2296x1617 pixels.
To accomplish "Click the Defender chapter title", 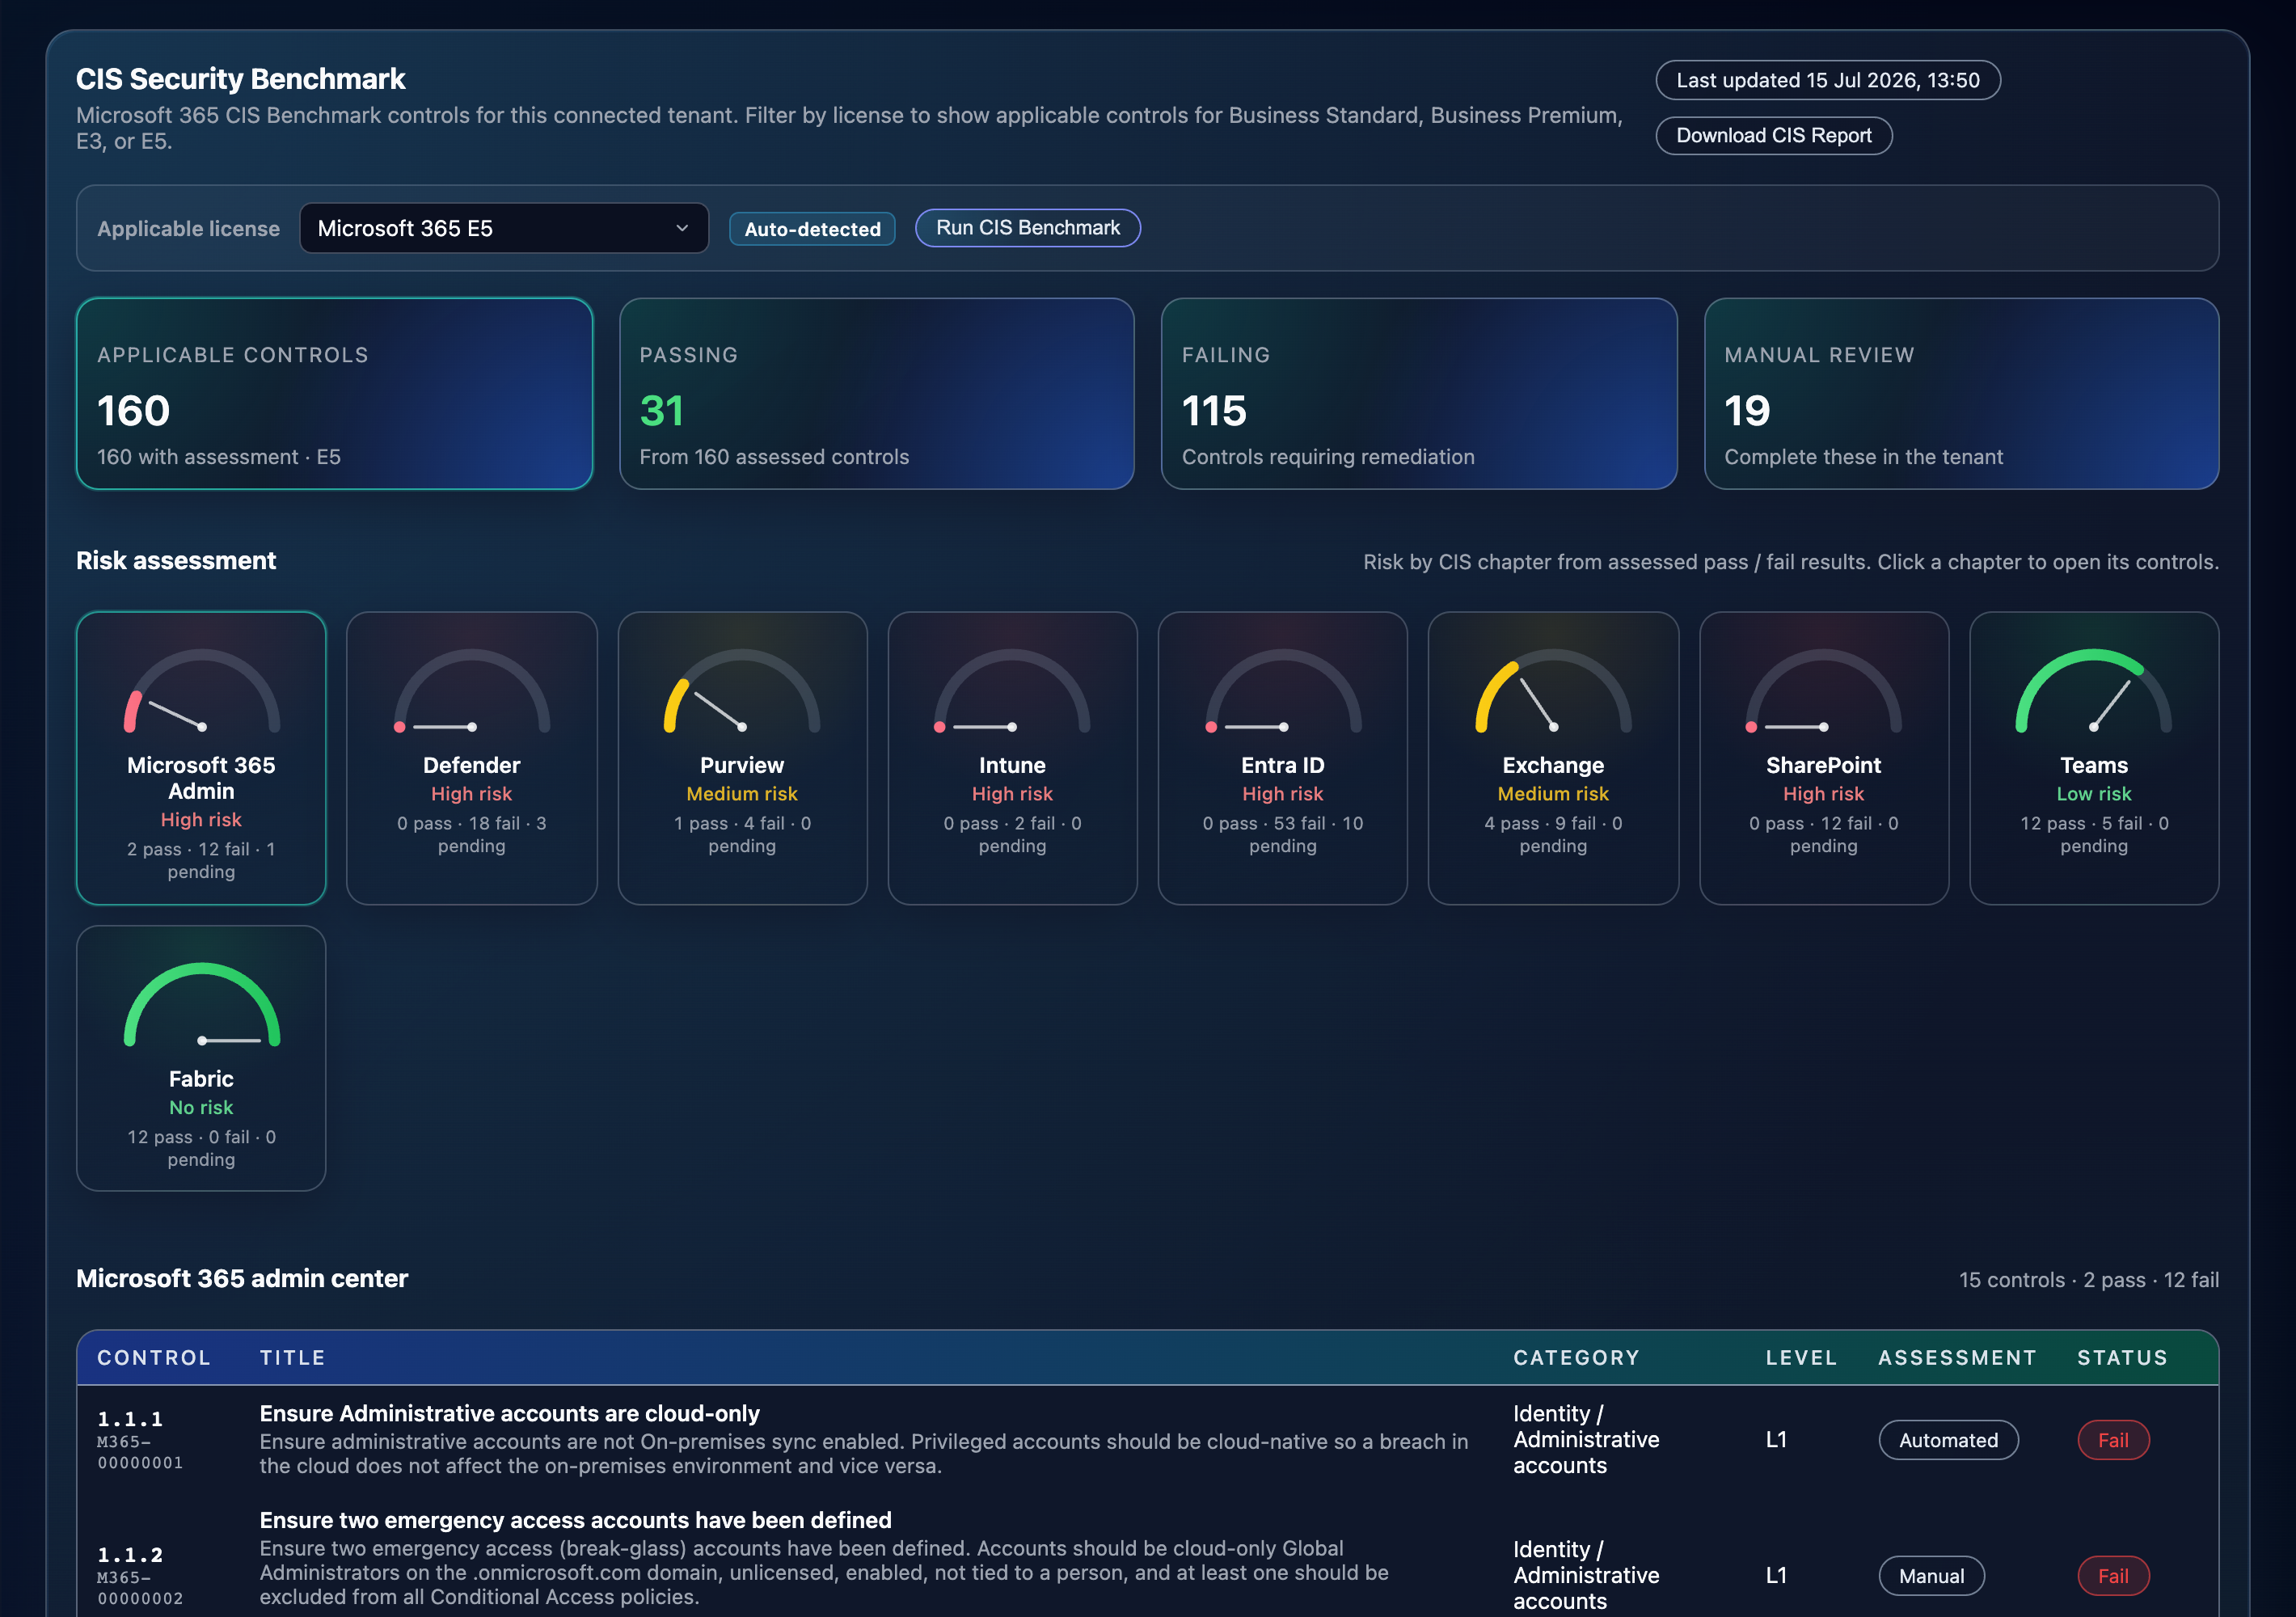I will (x=471, y=765).
